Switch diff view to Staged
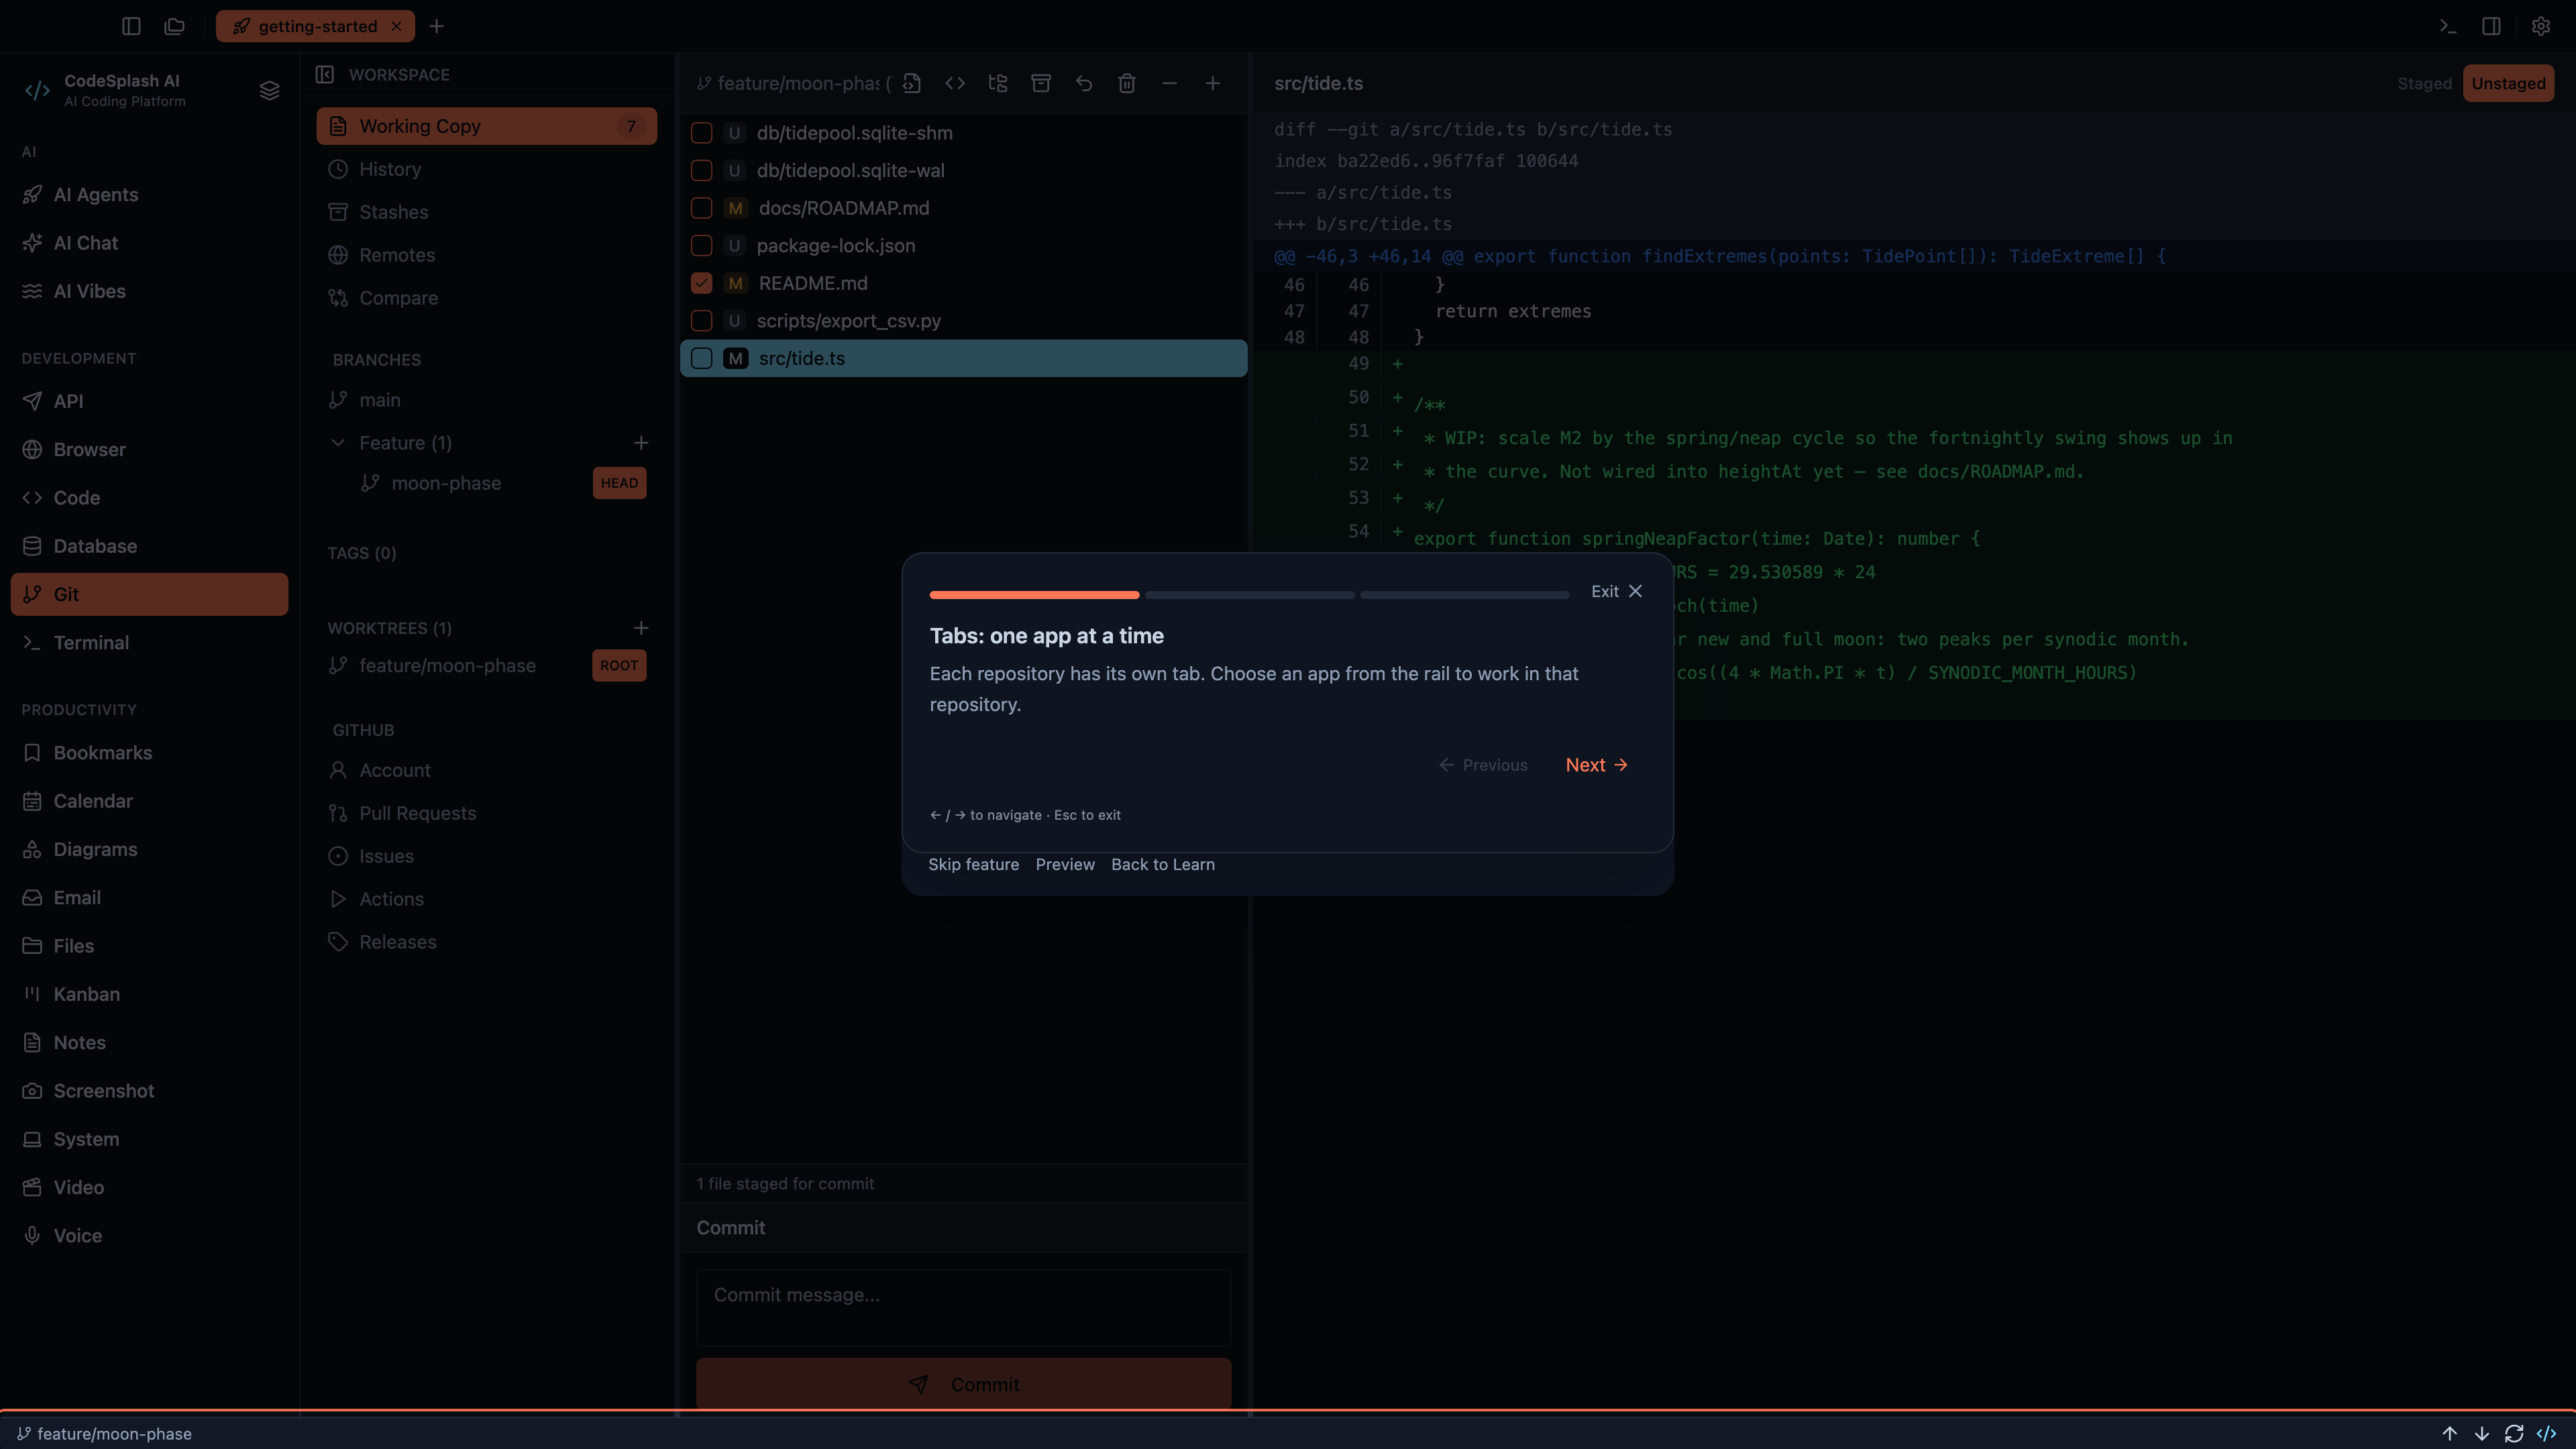The height and width of the screenshot is (1449, 2576). pyautogui.click(x=2424, y=83)
